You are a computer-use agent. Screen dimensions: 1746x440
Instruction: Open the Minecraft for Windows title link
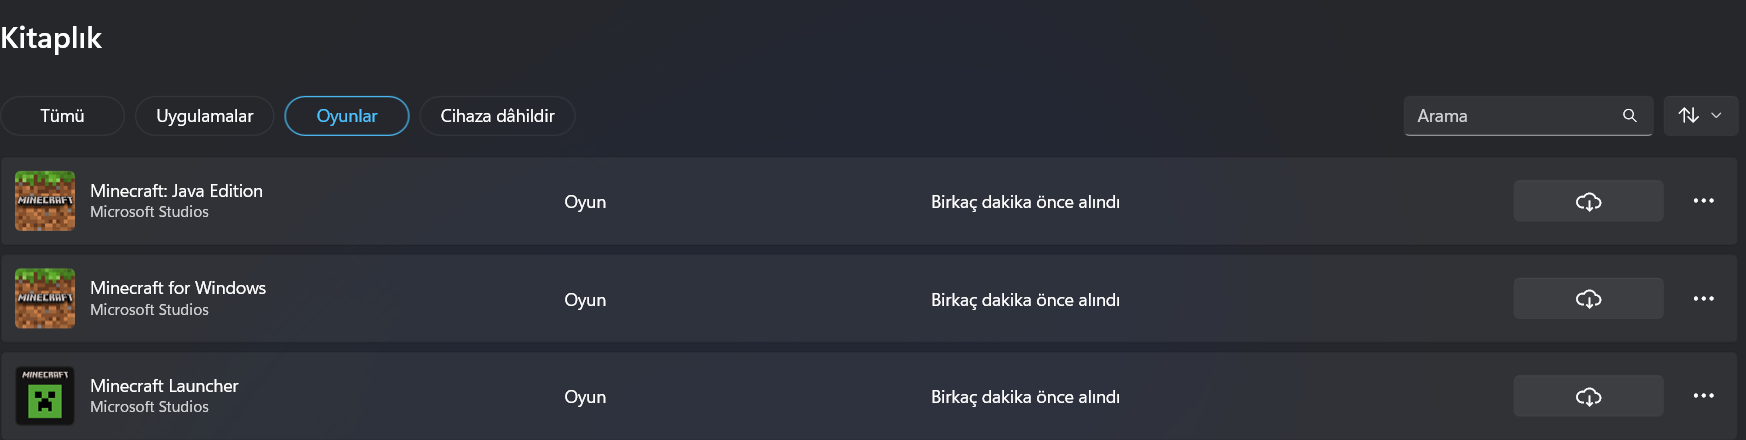tap(178, 288)
